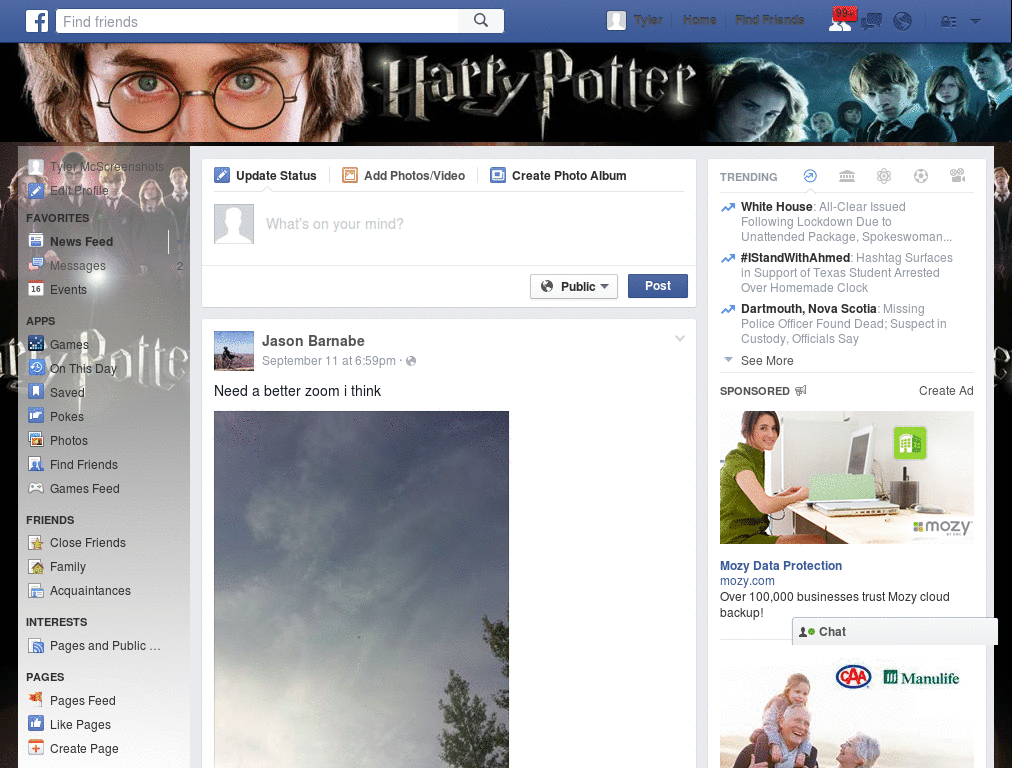Select the Science trending category atom icon
Screen dimensions: 1024x768
pyautogui.click(x=884, y=176)
